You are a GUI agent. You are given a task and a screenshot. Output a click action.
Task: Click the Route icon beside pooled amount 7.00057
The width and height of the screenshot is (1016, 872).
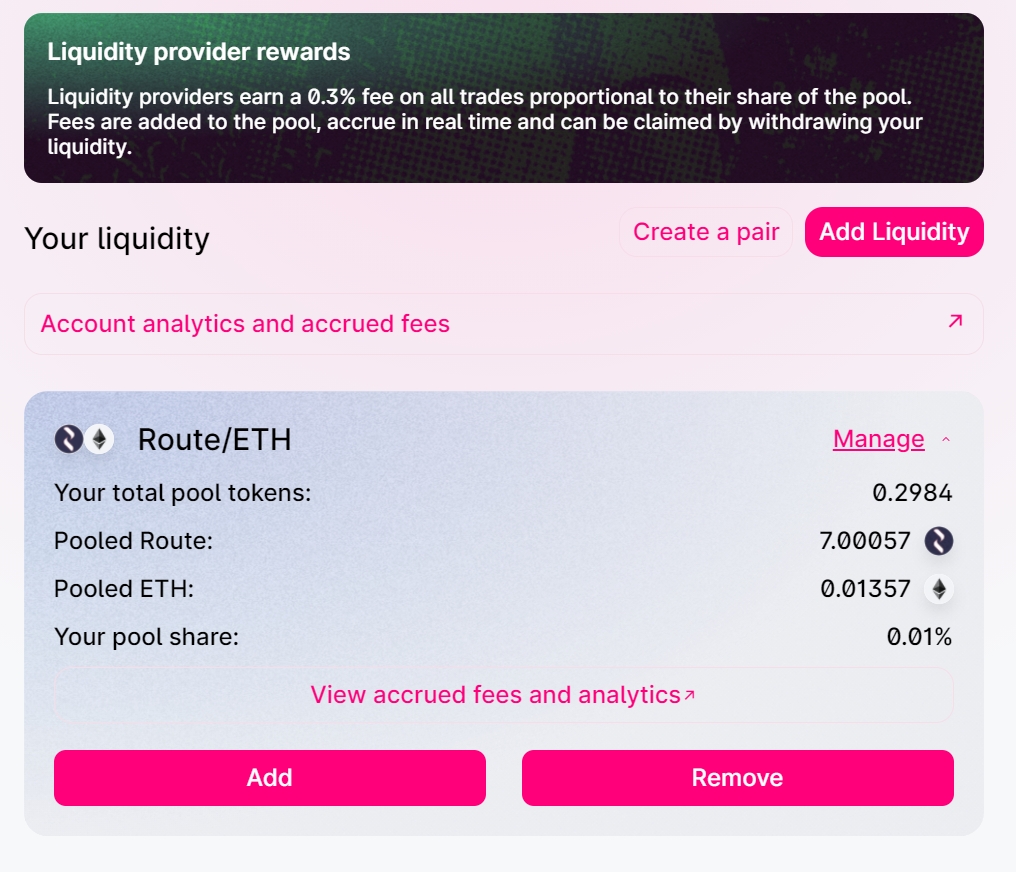click(938, 542)
